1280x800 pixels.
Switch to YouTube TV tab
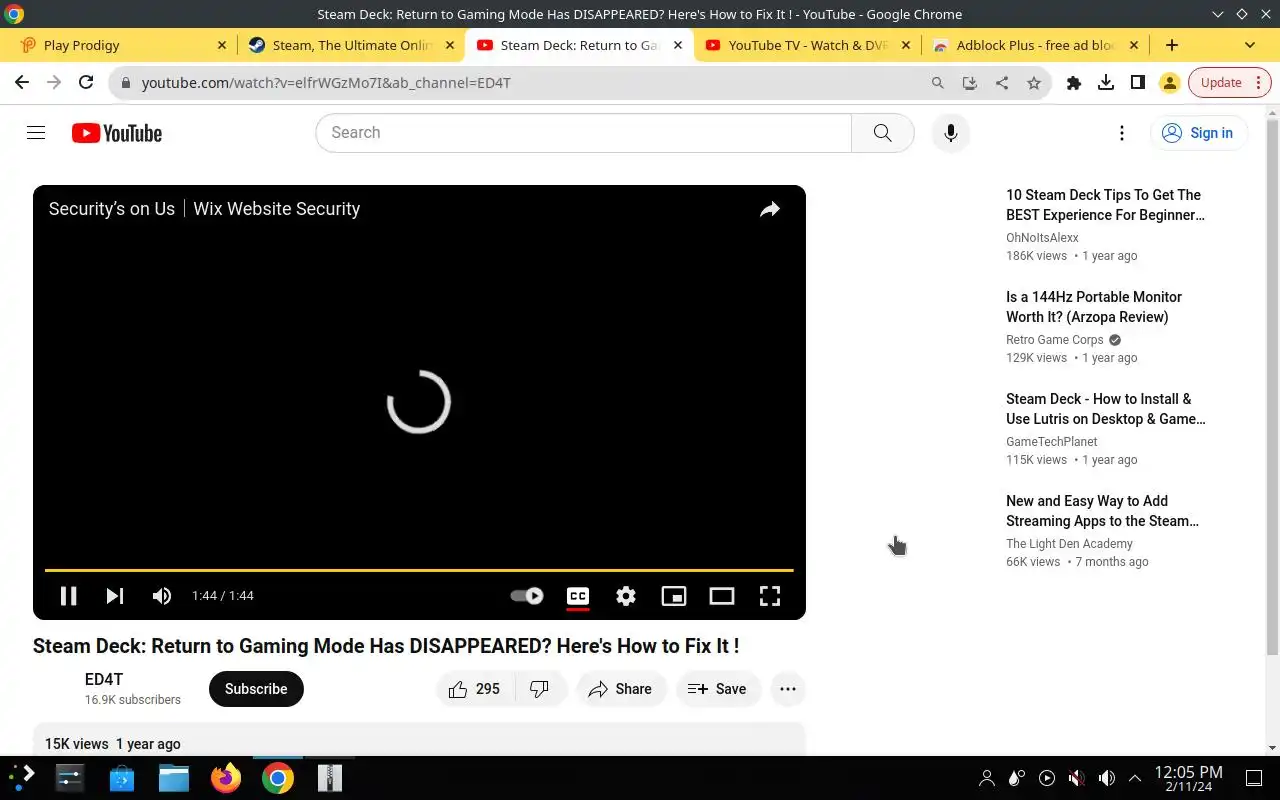[808, 45]
